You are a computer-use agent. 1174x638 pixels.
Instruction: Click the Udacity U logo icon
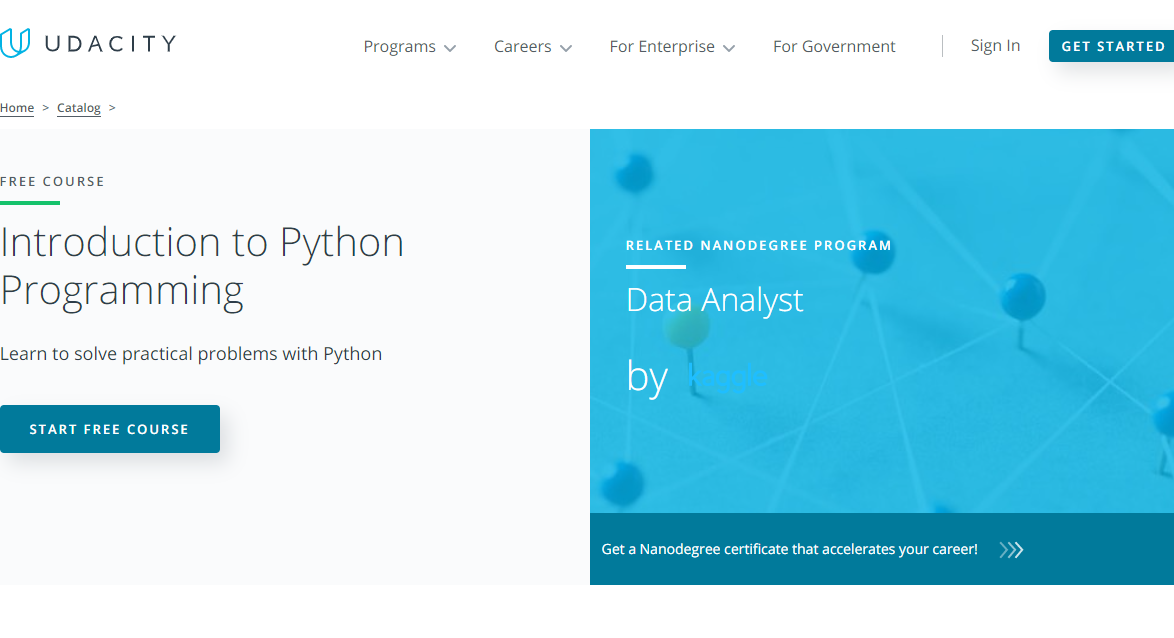(x=15, y=43)
